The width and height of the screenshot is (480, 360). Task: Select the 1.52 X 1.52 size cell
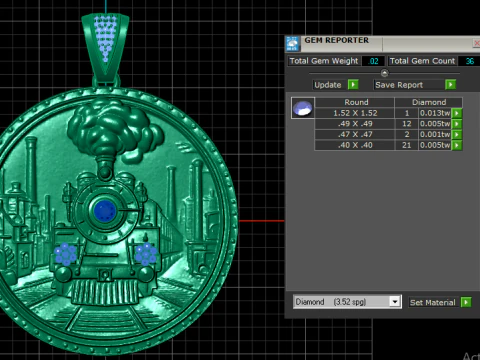(x=355, y=113)
